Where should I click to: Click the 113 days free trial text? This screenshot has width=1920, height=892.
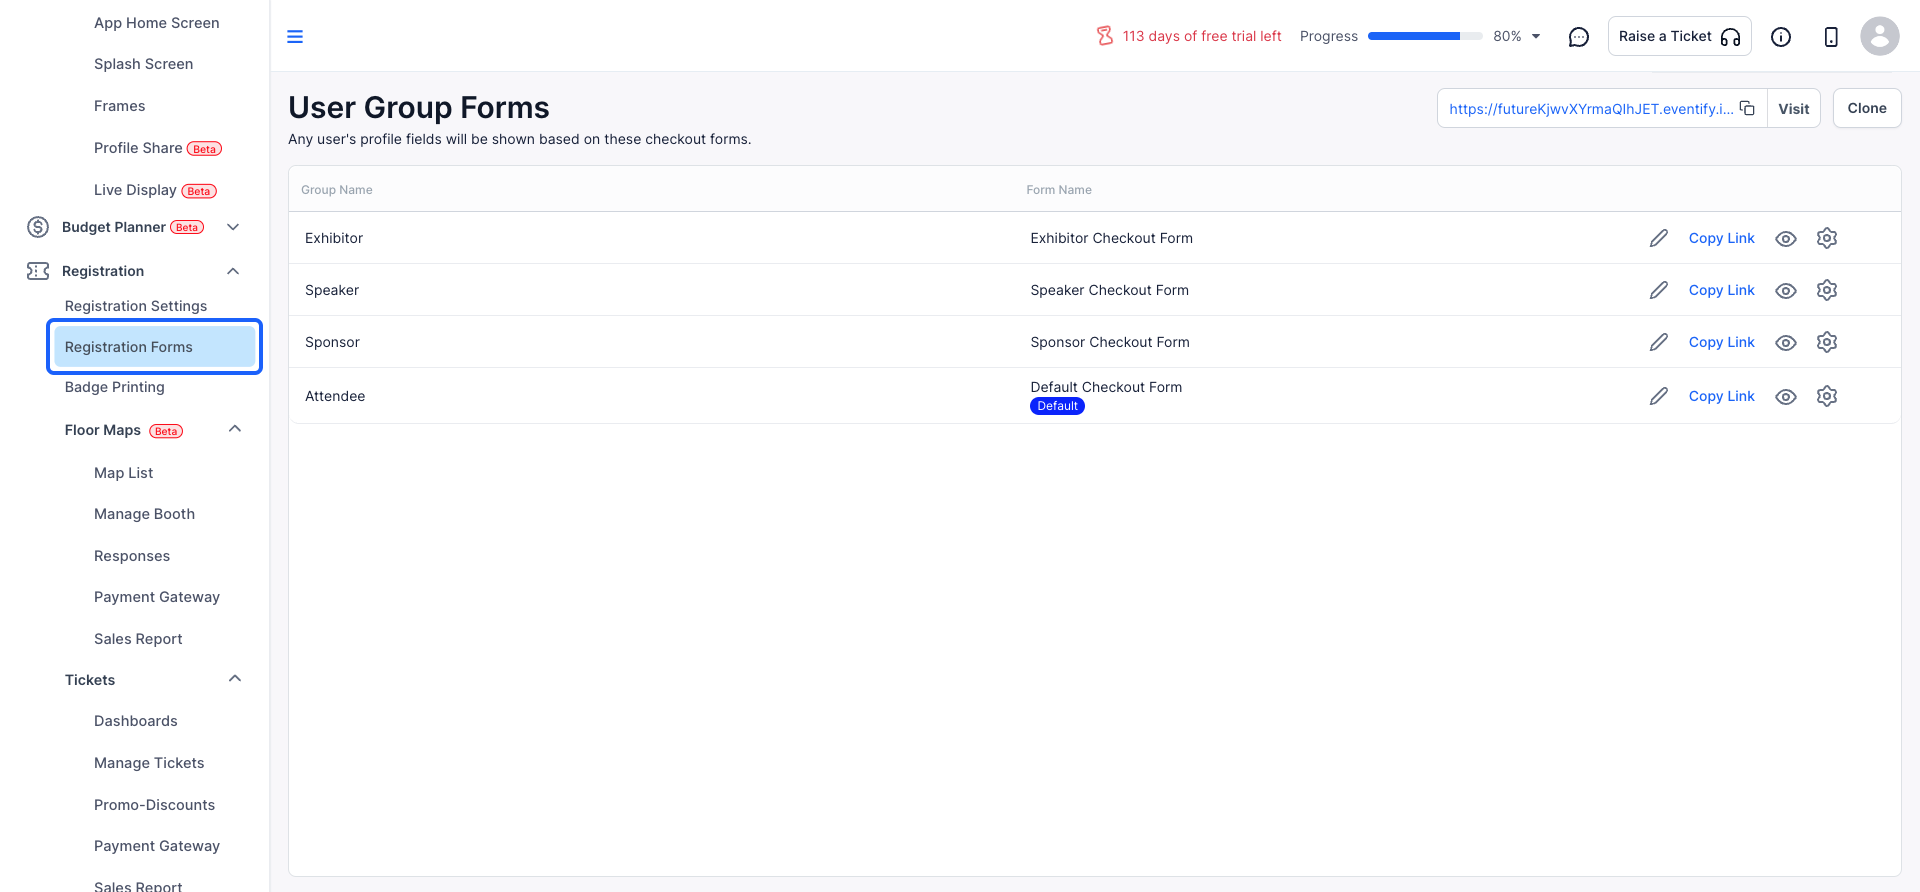(x=1202, y=36)
